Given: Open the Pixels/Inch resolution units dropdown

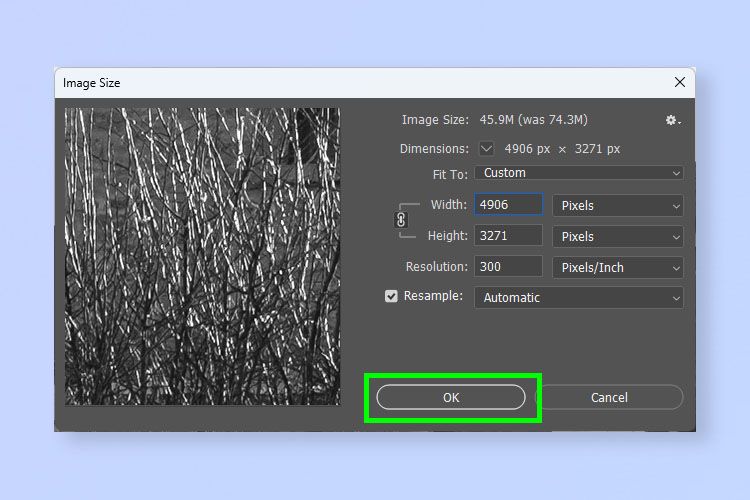Looking at the screenshot, I should pyautogui.click(x=618, y=267).
